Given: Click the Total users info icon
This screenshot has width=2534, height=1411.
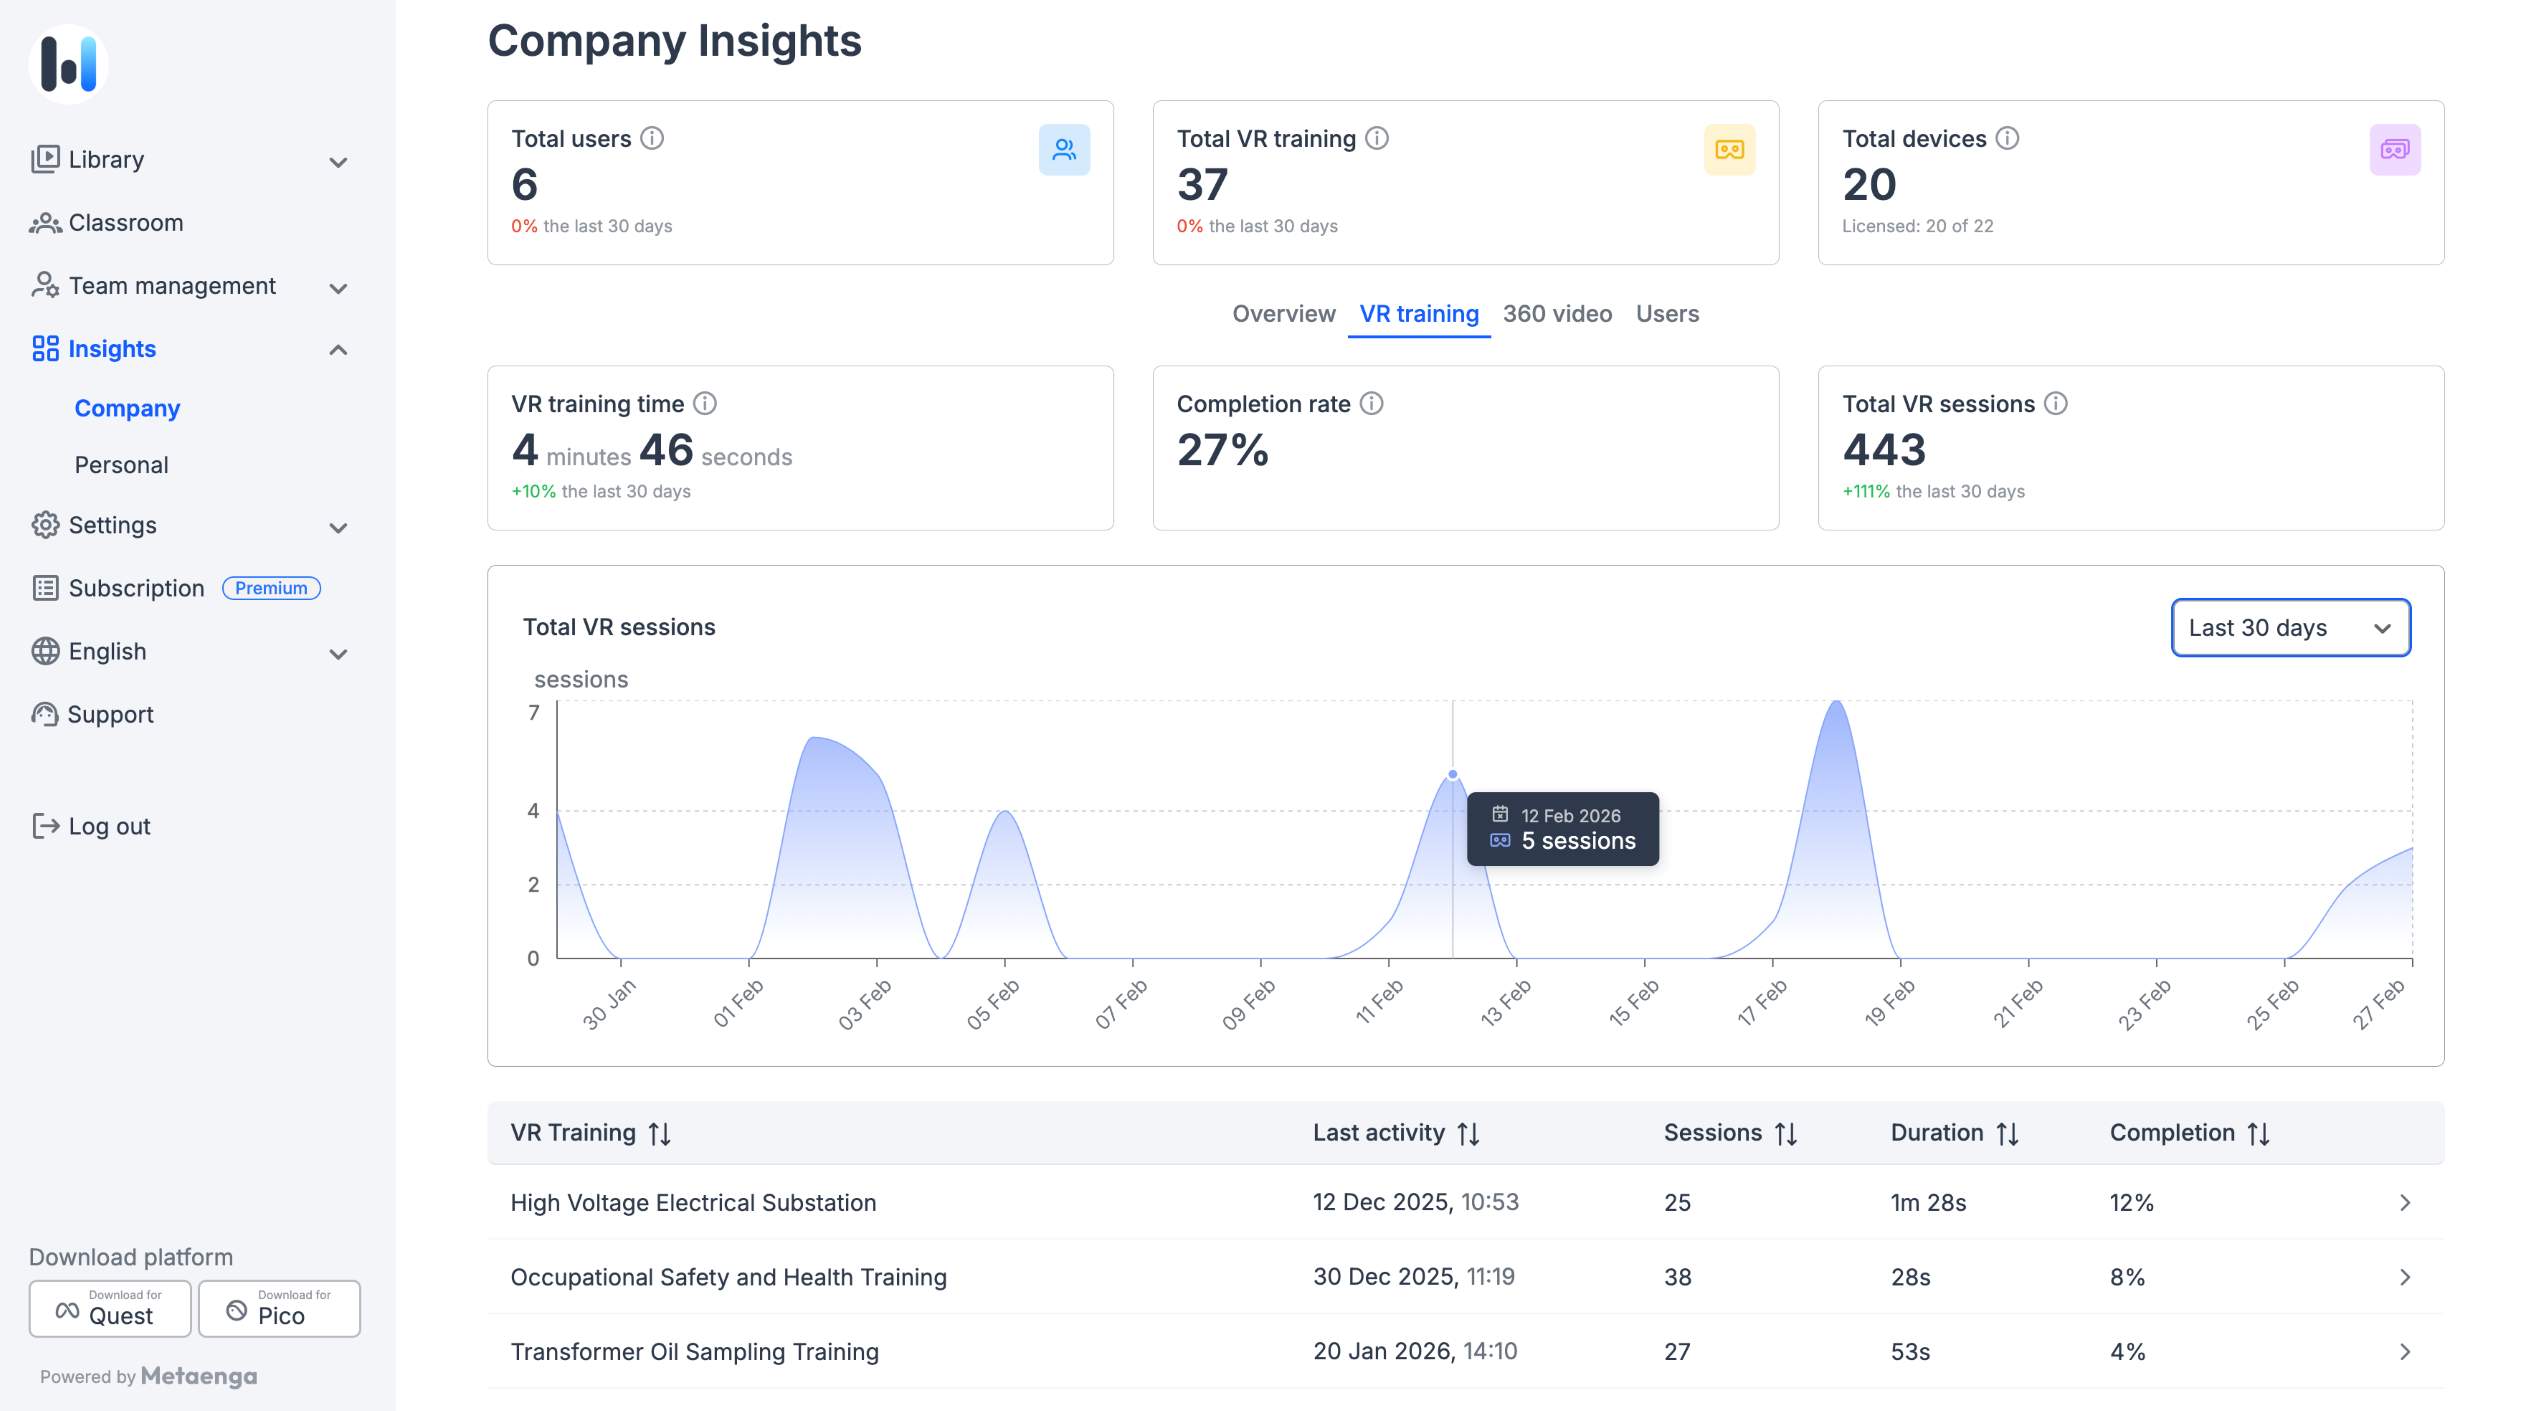Looking at the screenshot, I should click(x=652, y=138).
